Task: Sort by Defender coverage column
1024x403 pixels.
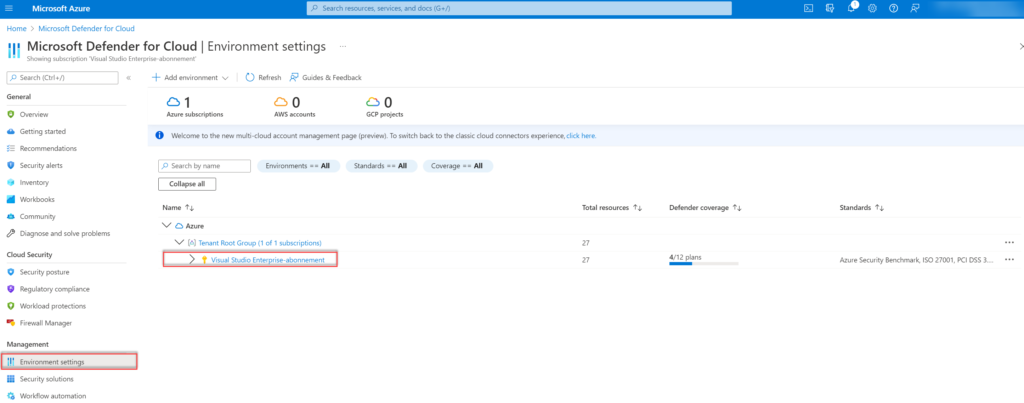Action: coord(705,208)
